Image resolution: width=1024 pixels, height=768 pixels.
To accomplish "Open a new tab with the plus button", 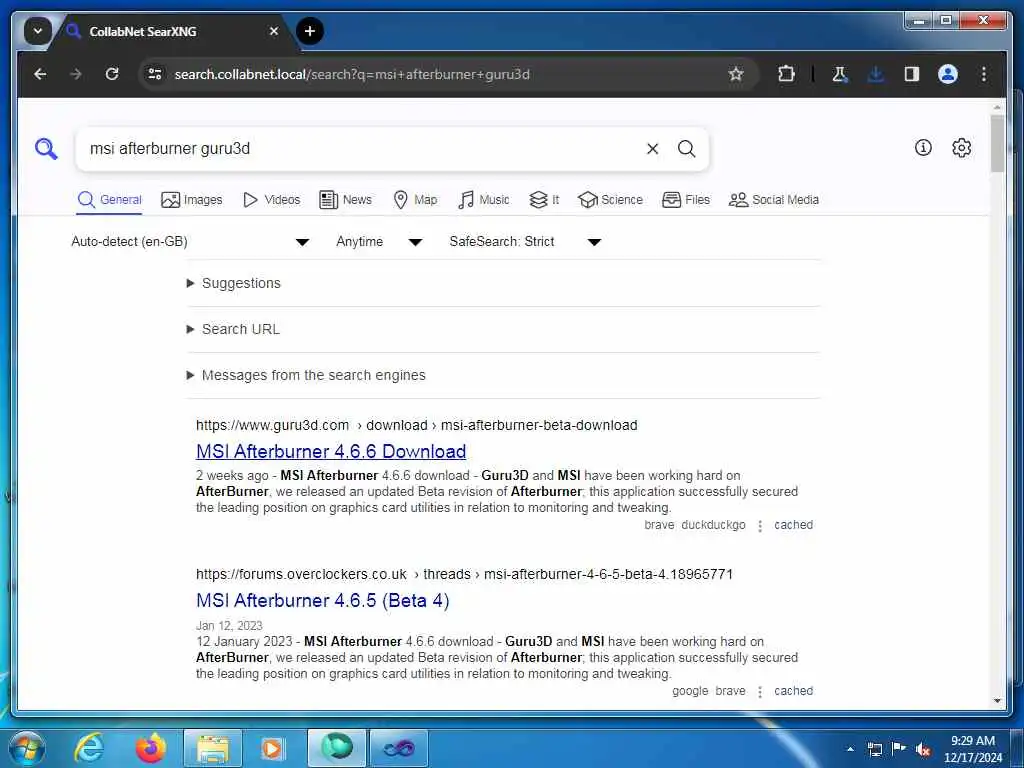I will pos(310,31).
